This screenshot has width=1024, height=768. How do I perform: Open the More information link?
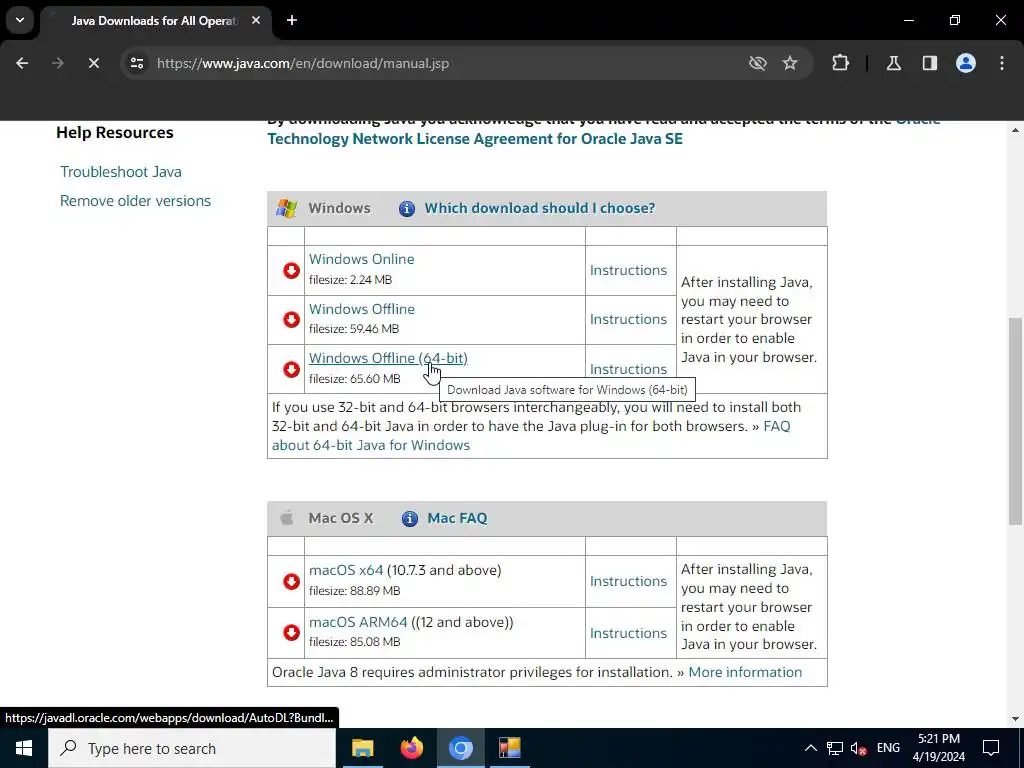(745, 673)
